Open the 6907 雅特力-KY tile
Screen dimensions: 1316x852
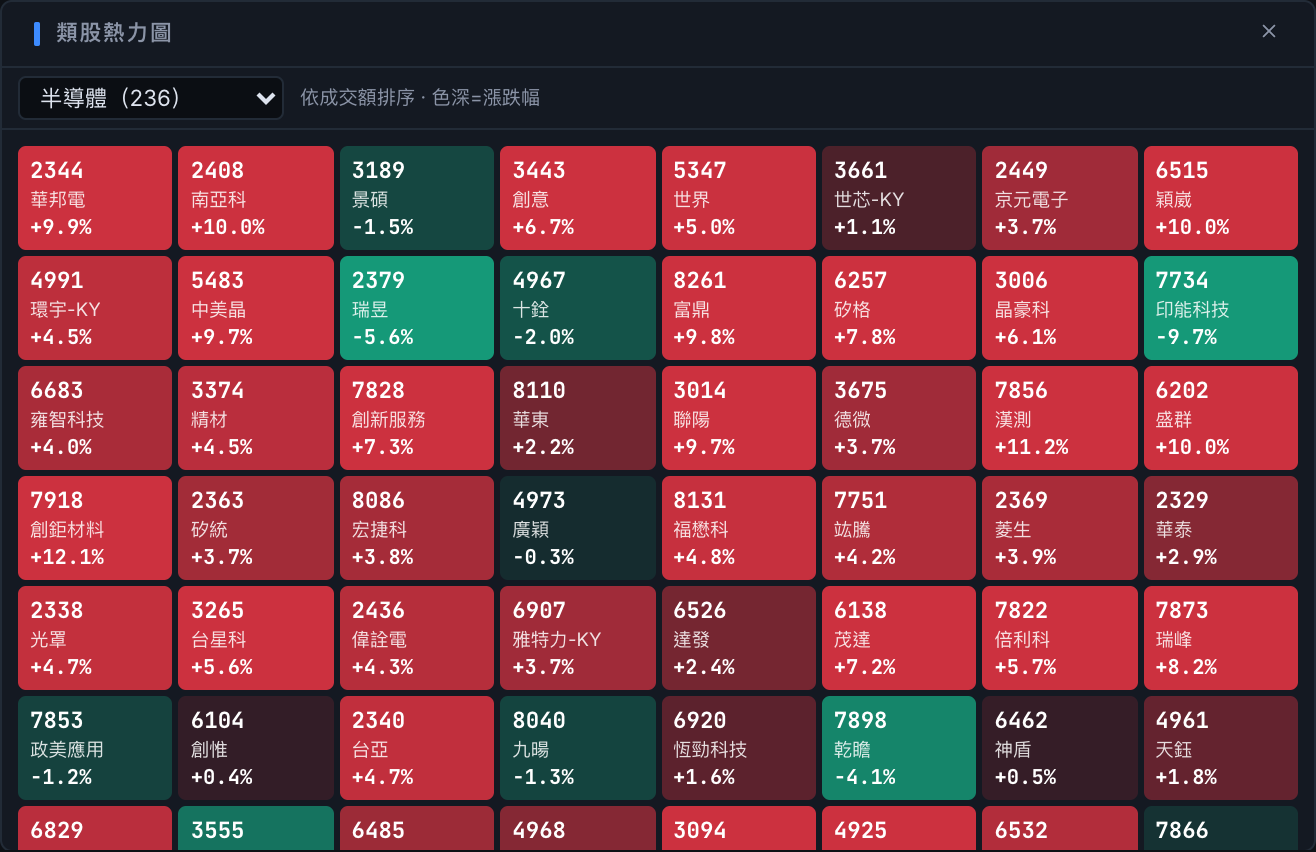point(578,638)
